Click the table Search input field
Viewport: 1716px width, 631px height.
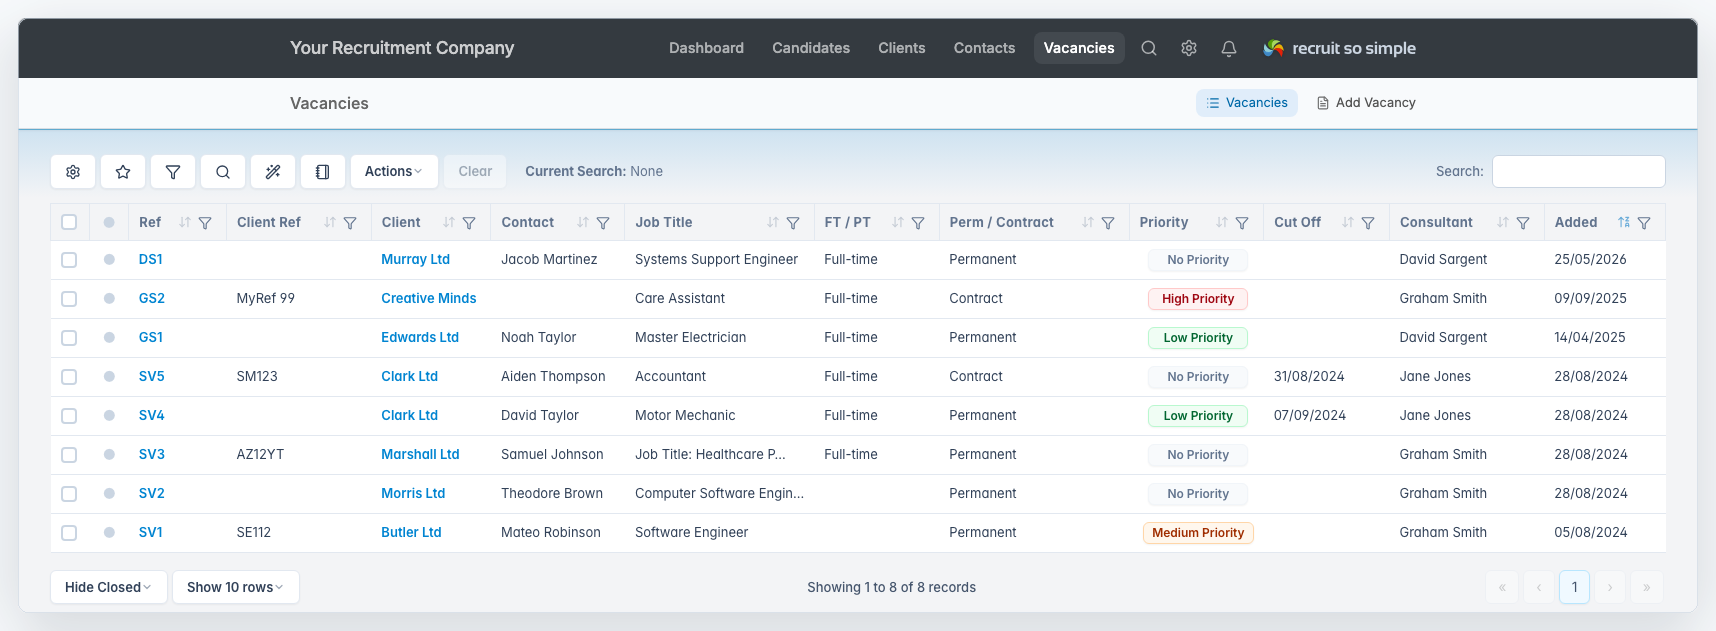tap(1578, 171)
